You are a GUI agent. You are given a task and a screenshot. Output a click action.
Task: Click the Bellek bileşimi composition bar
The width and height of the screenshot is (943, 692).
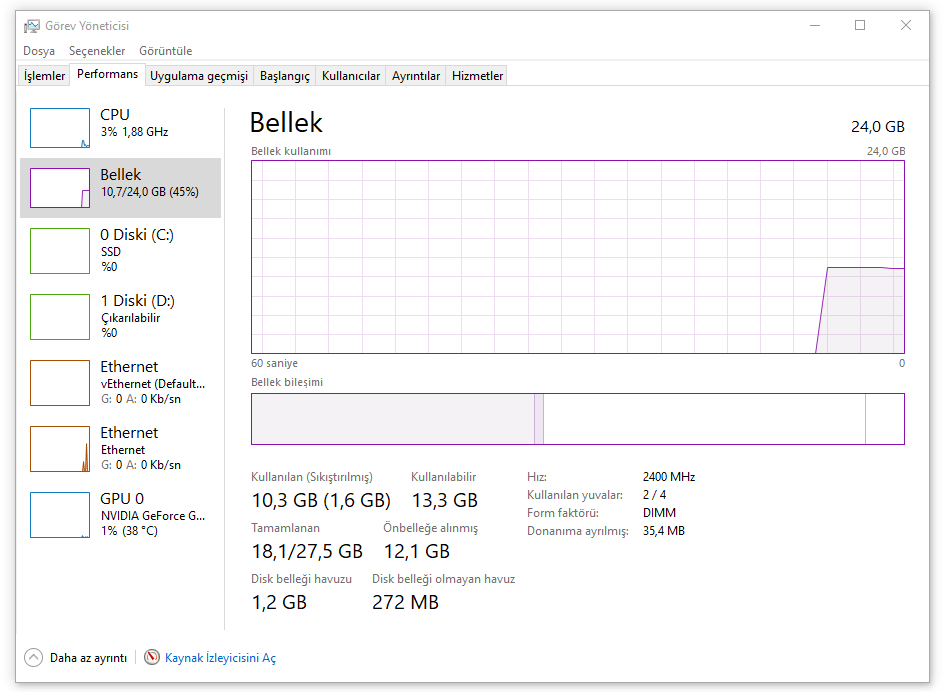[577, 419]
